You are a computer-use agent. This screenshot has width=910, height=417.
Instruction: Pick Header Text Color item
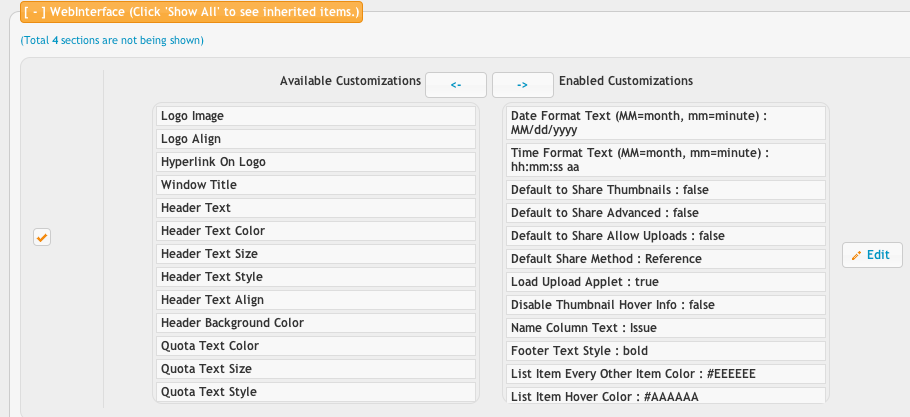tap(316, 231)
